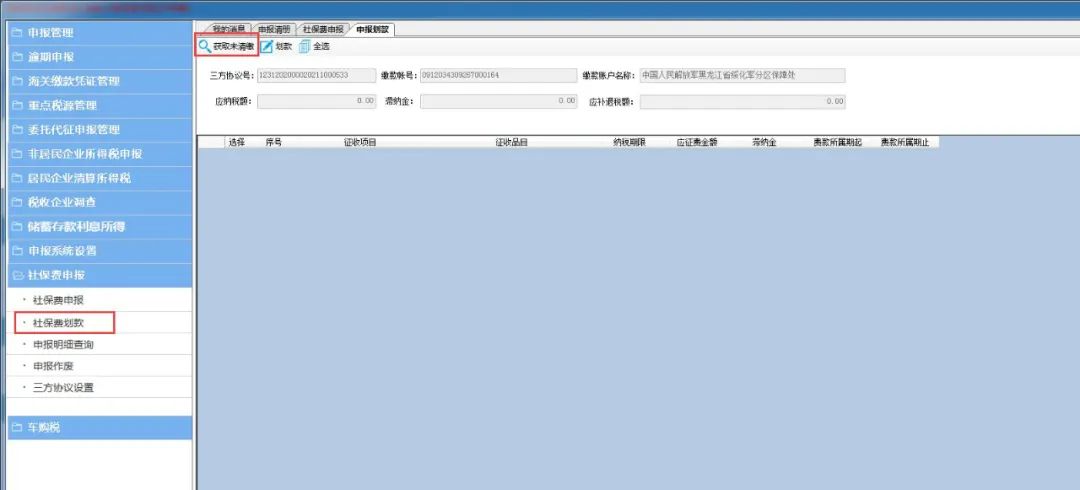Expand 非居民企业所得税申报 in the sidebar
The width and height of the screenshot is (1080, 490).
point(101,154)
